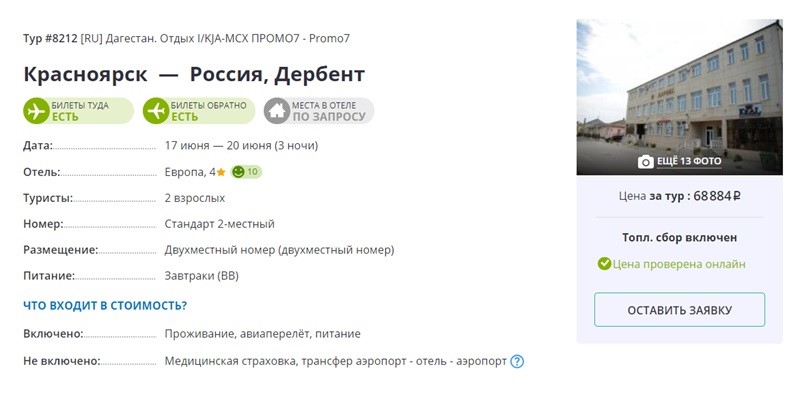
Task: Click the green smiley rating badge
Action: click(x=246, y=172)
